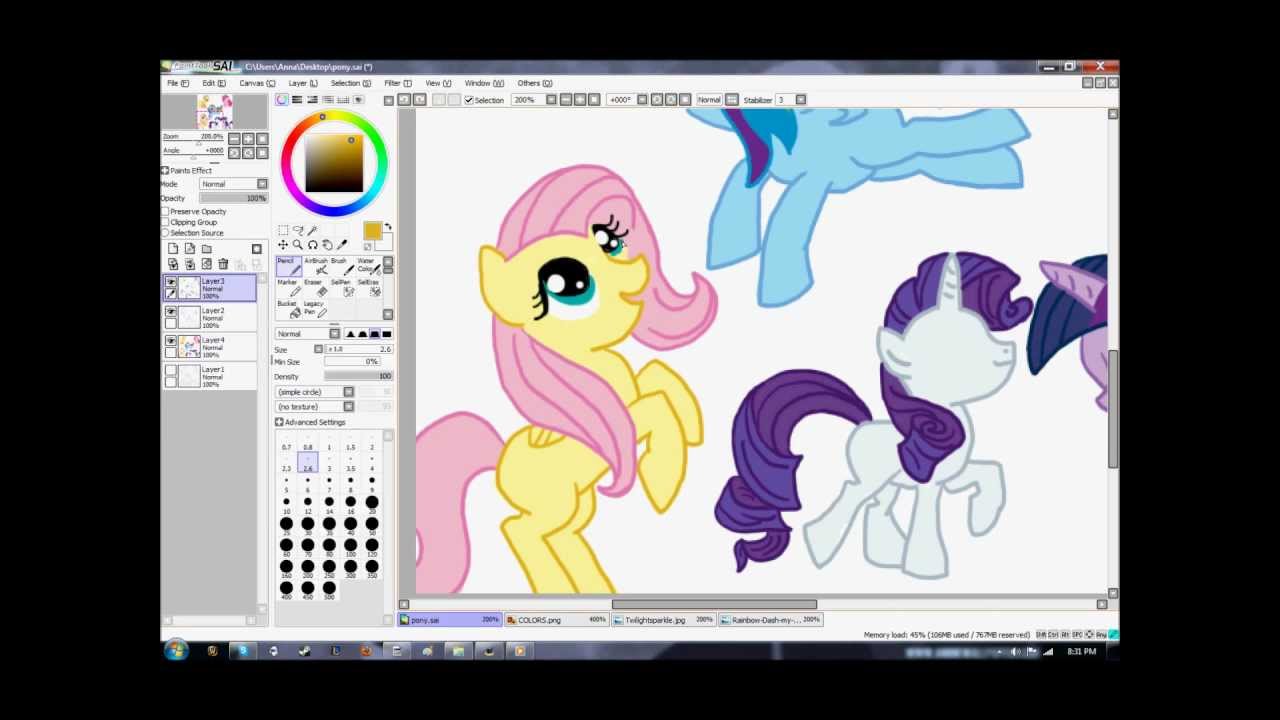Switch to COLORS.png document tab
The height and width of the screenshot is (720, 1280).
tap(556, 620)
